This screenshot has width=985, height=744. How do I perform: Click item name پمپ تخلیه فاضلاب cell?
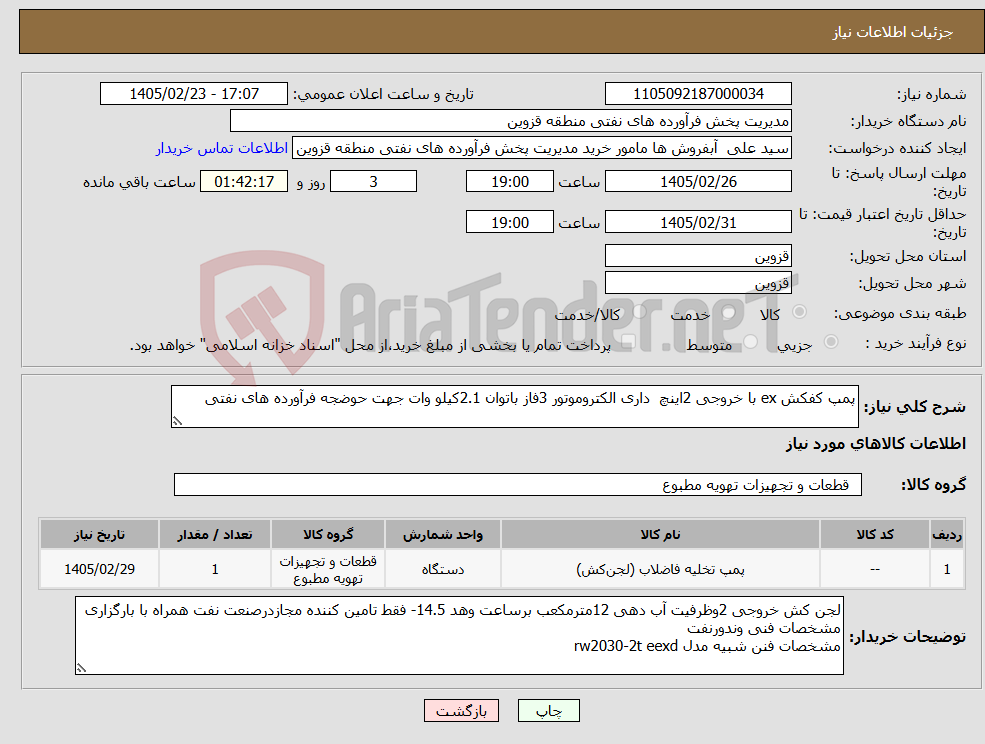(x=660, y=569)
